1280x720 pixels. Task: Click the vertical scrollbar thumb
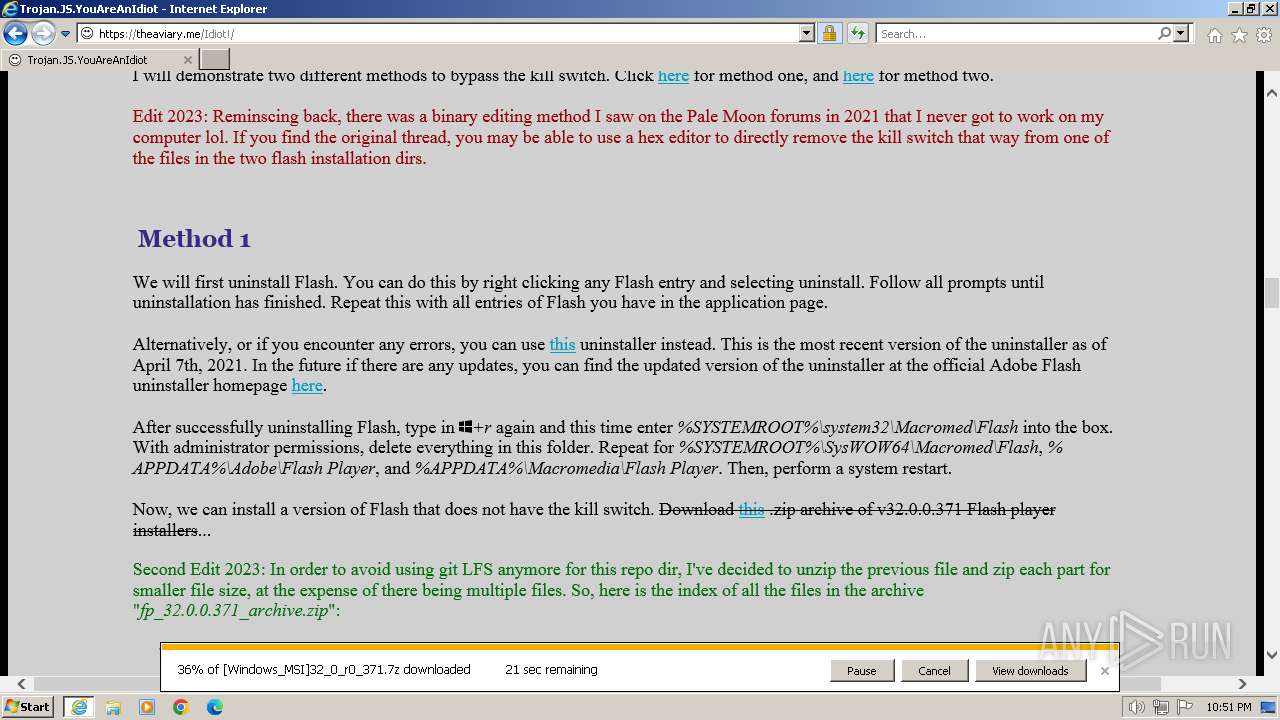point(1271,293)
